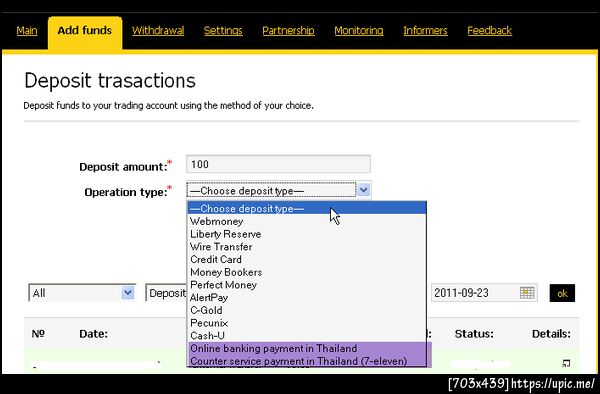This screenshot has width=600, height=394.
Task: Open the Main tab
Action: point(27,31)
